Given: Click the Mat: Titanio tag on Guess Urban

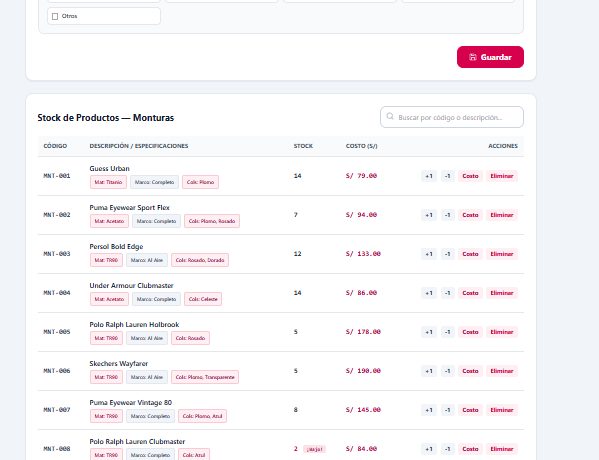Looking at the screenshot, I should point(108,182).
